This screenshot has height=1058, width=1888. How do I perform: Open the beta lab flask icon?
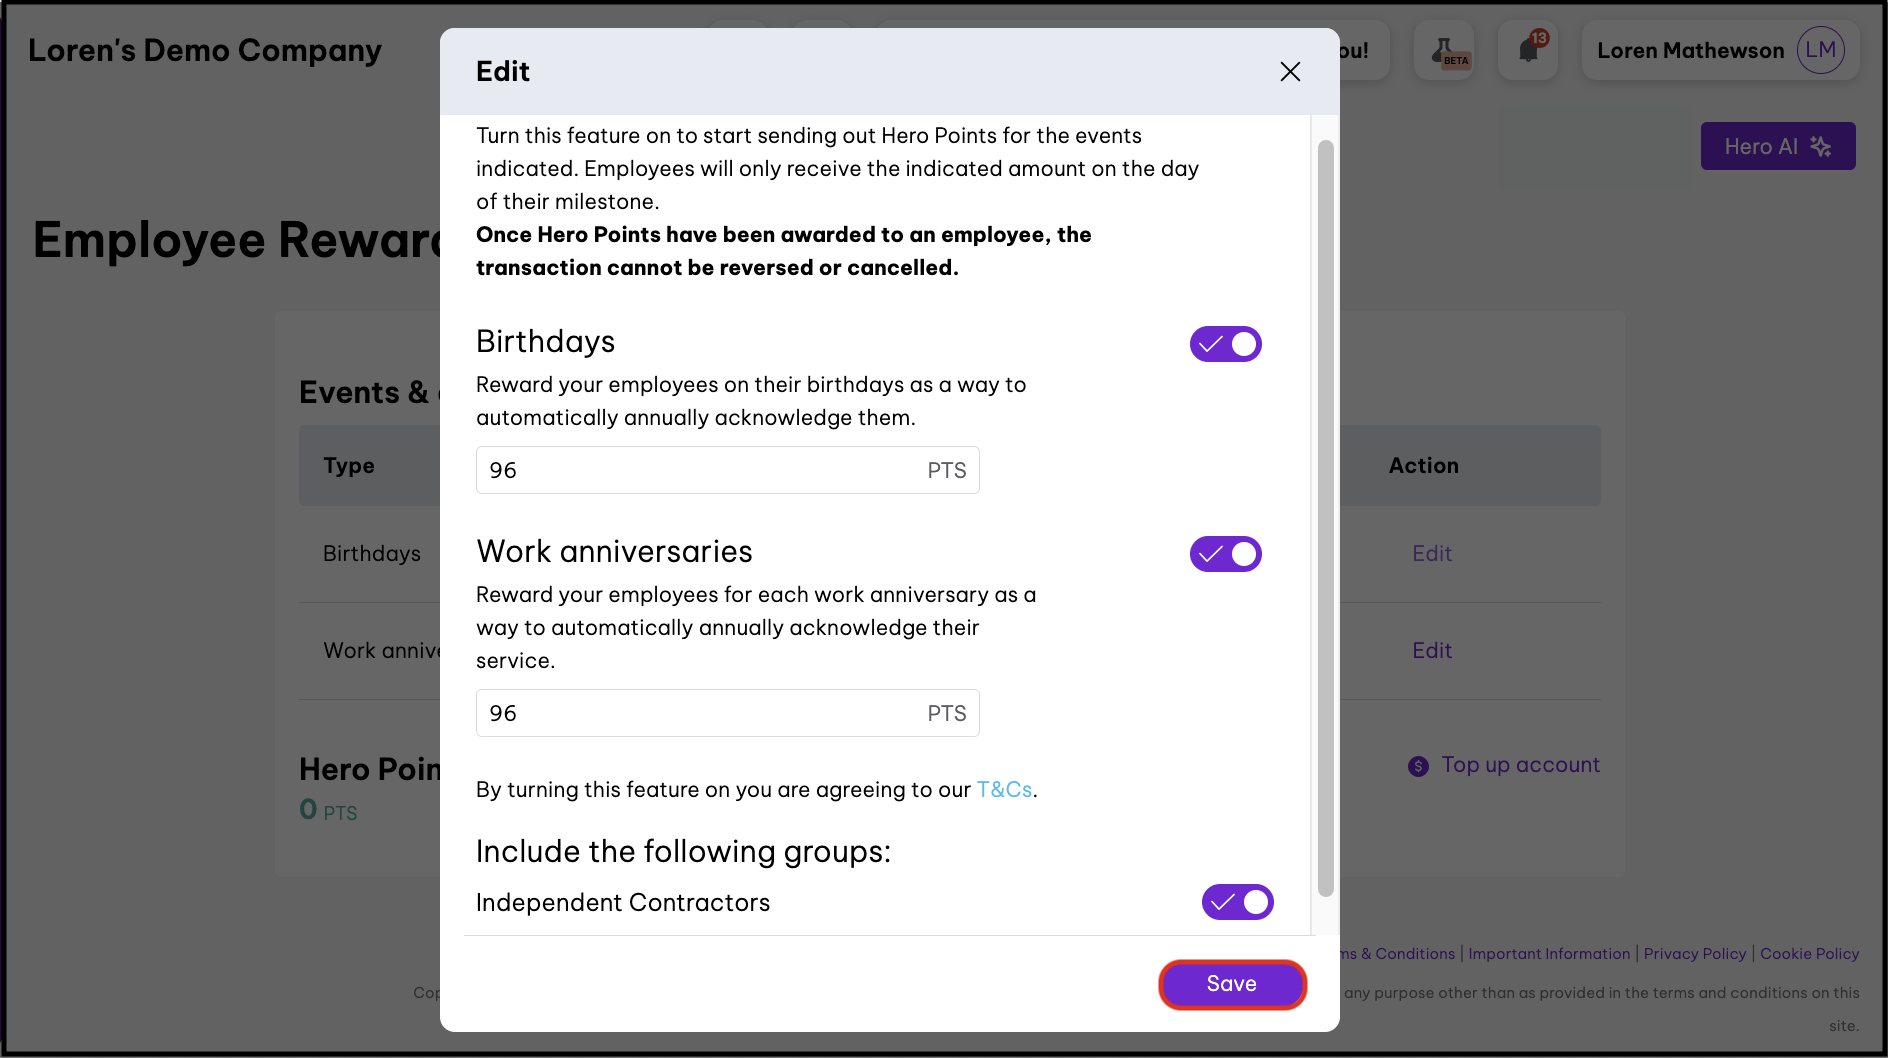pyautogui.click(x=1443, y=51)
